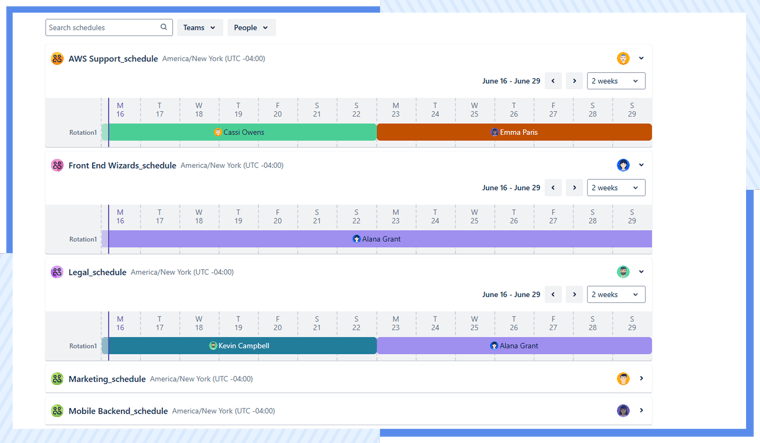Go to next period in Front End Wizards schedule

point(574,188)
